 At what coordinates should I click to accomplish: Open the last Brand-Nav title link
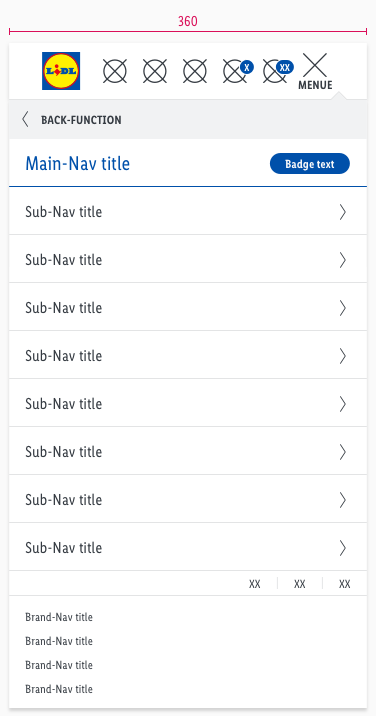tap(59, 689)
